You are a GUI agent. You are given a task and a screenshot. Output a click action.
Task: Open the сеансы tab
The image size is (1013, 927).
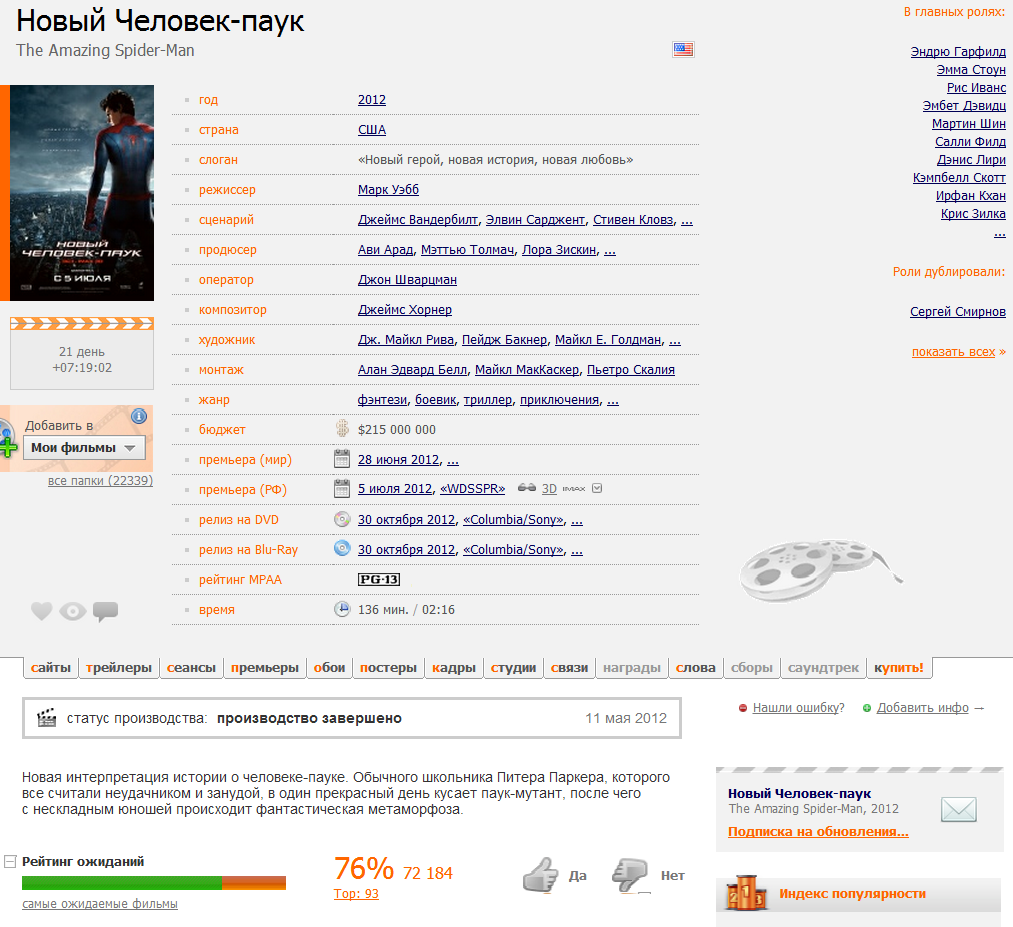pyautogui.click(x=191, y=668)
